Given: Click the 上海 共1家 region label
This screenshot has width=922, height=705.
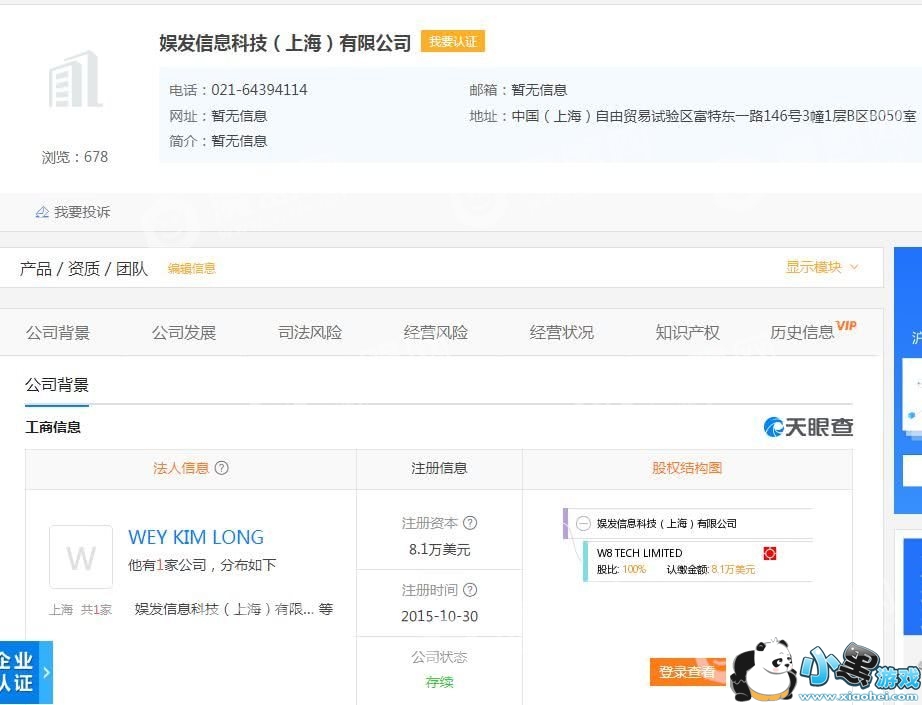Looking at the screenshot, I should 80,610.
